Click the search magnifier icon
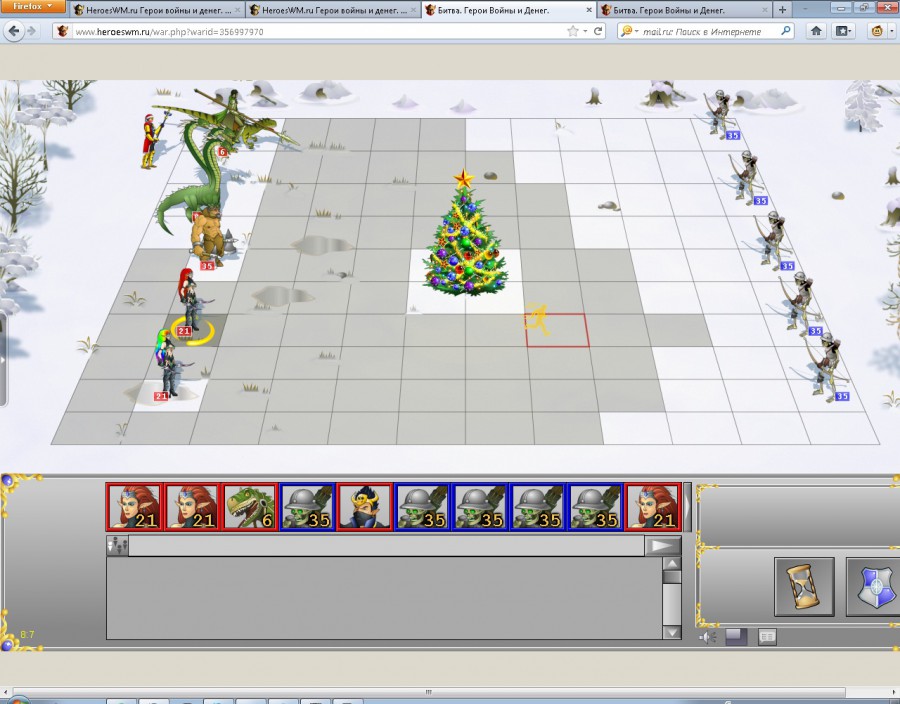Screen dimensions: 900x704 786,31
